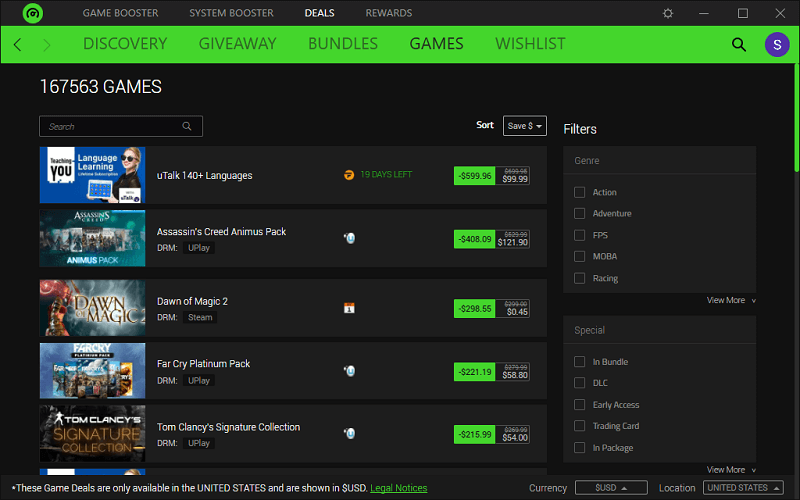Viewport: 800px width, 500px height.
Task: Open the Tom Clancy's Signature Collection thumbnail
Action: click(x=92, y=434)
